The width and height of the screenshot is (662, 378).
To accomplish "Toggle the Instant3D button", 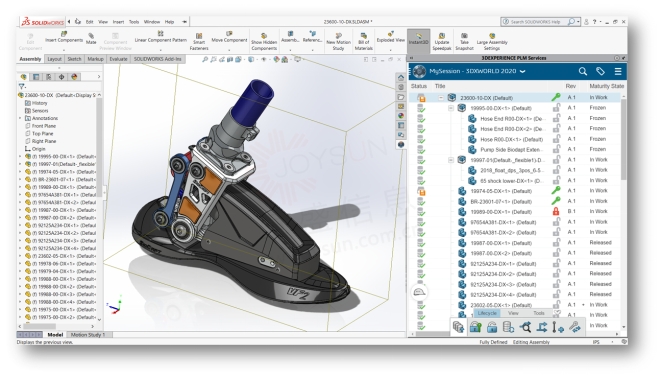I will click(418, 41).
